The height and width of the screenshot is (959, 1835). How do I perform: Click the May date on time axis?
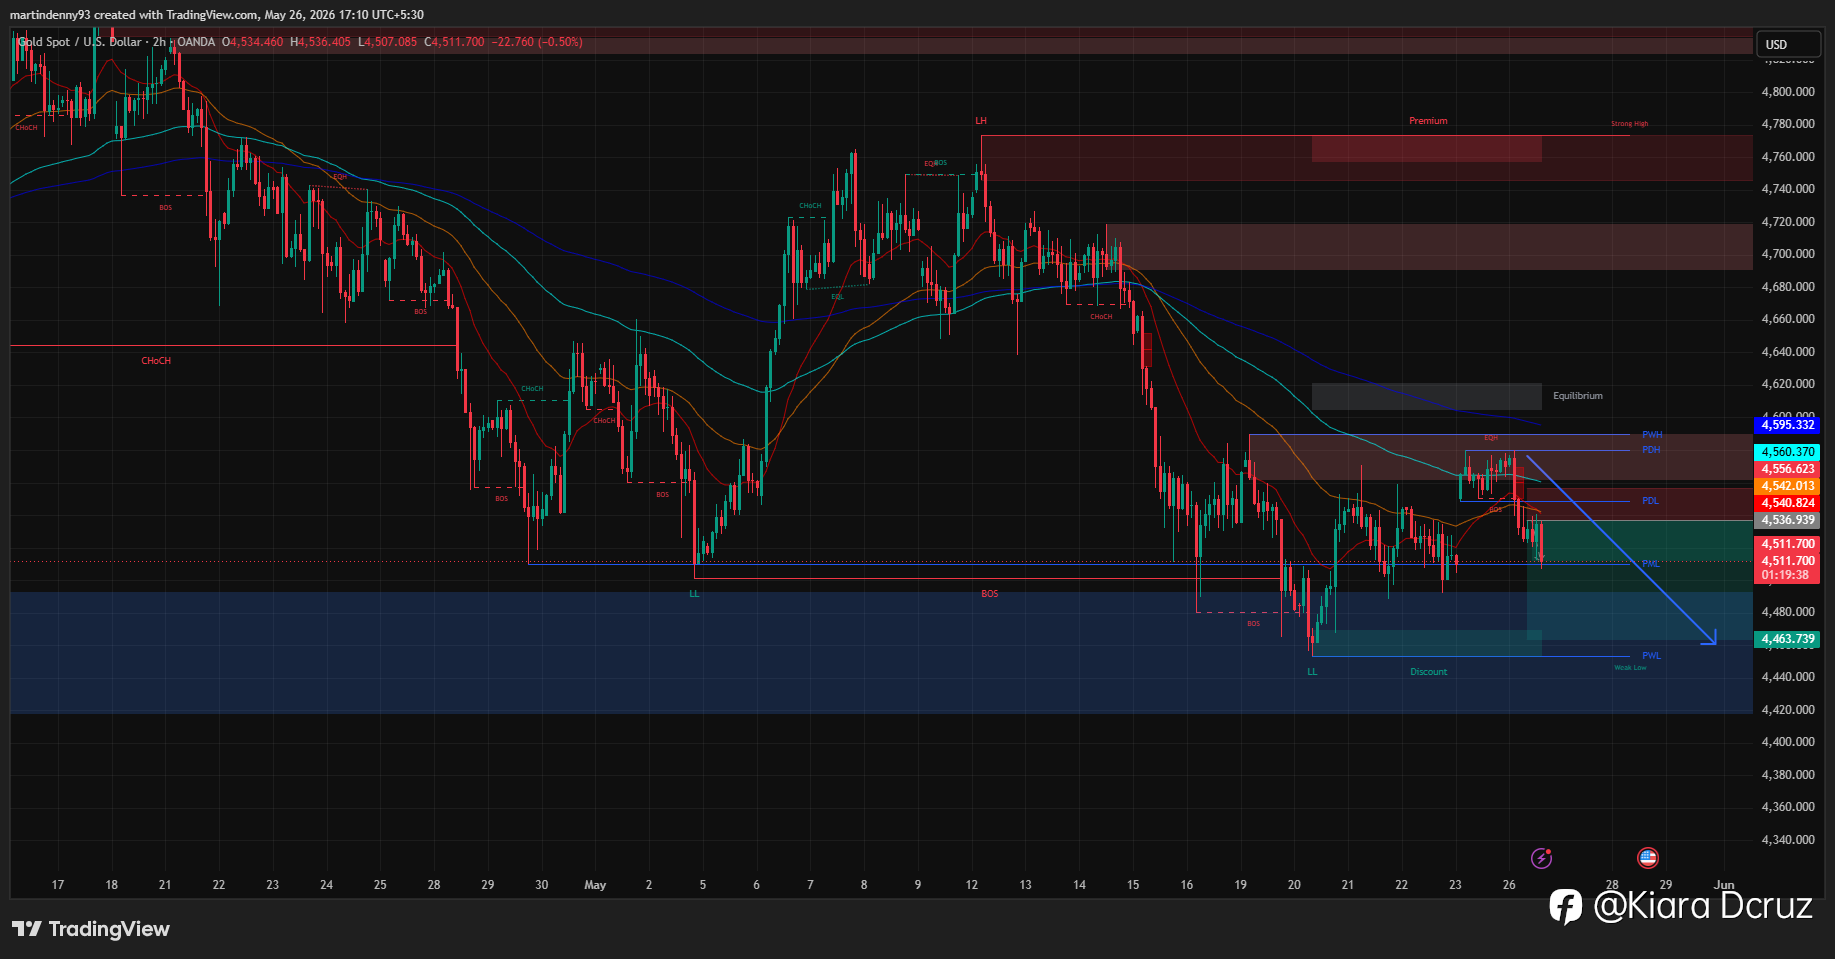(x=595, y=885)
